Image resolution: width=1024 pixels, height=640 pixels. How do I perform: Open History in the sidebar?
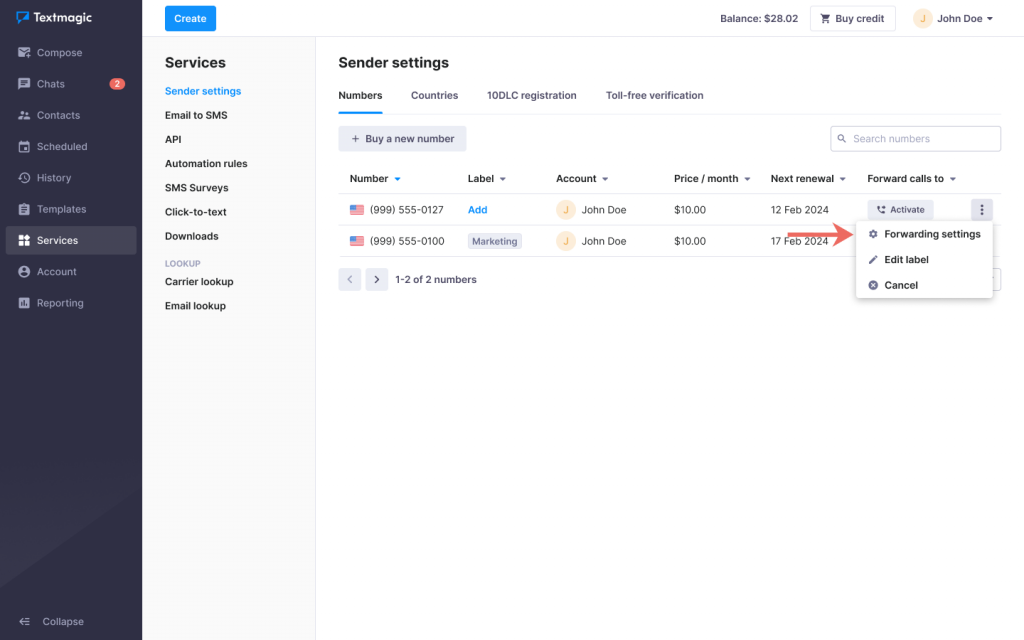point(53,178)
